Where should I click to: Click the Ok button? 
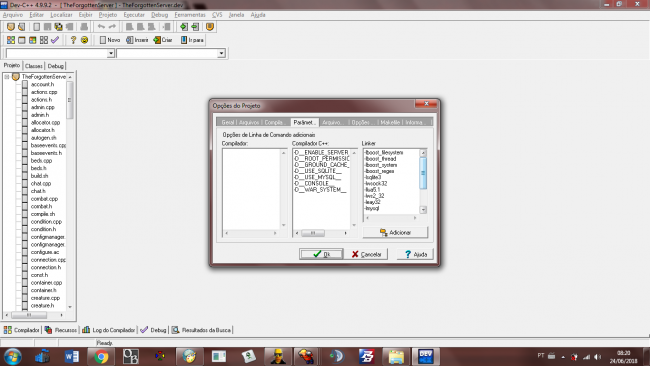point(321,254)
